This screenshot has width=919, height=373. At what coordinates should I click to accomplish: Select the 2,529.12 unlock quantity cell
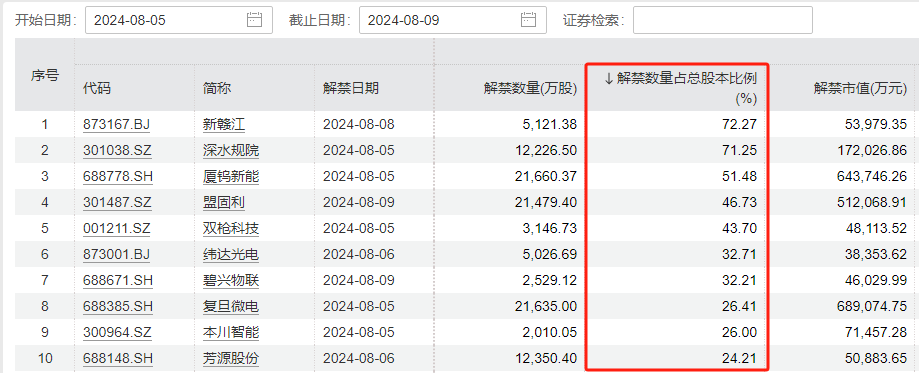(x=549, y=280)
